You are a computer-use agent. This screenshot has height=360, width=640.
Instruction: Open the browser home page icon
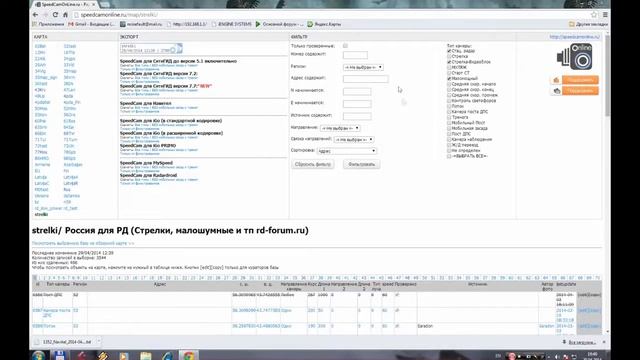tap(65, 15)
